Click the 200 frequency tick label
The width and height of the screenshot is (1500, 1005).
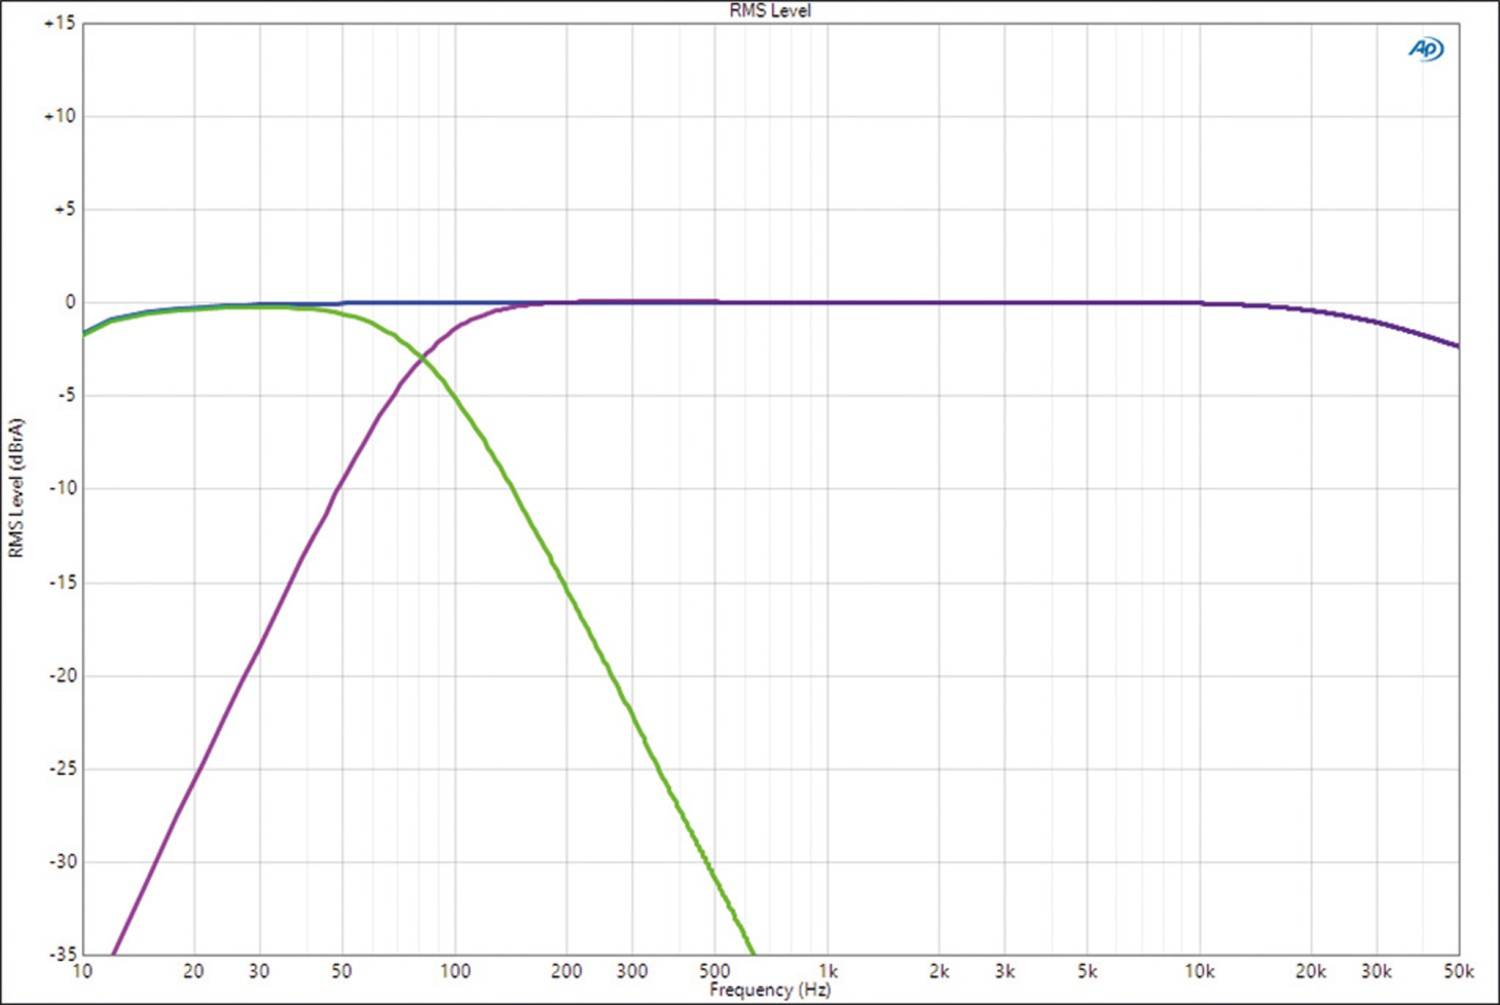tap(567, 971)
